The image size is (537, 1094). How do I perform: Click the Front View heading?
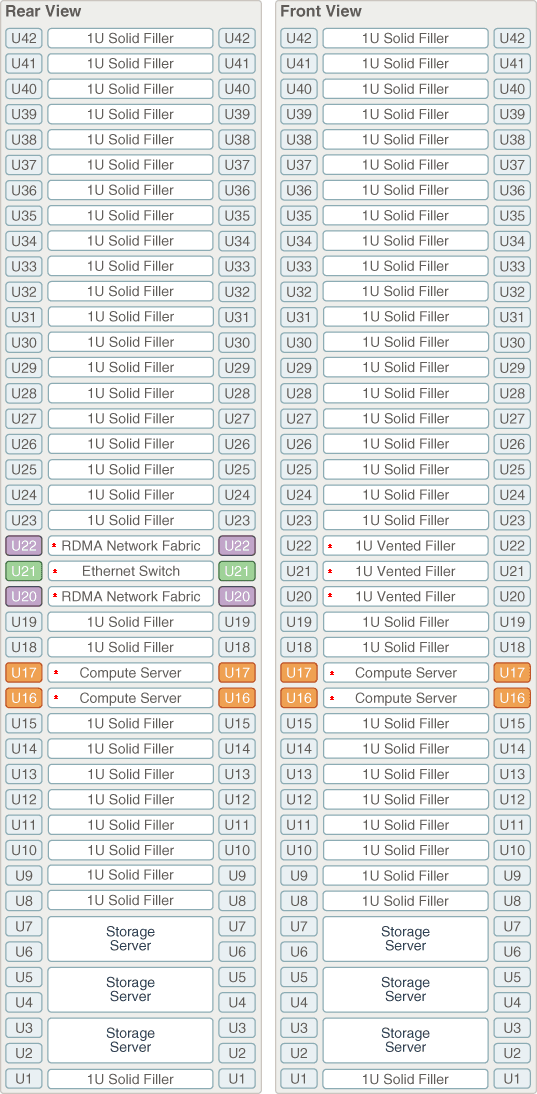pos(321,11)
